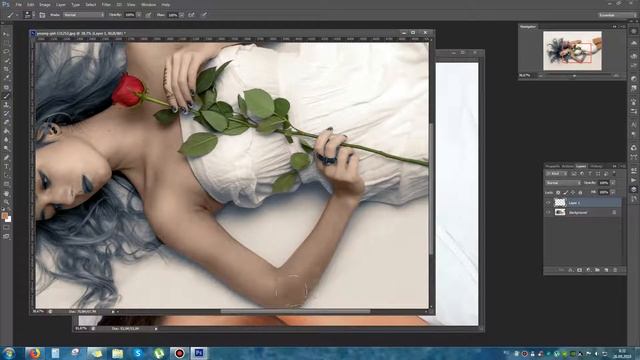Image resolution: width=640 pixels, height=360 pixels.
Task: Select the Paint Bucket tool
Action: click(x=6, y=131)
